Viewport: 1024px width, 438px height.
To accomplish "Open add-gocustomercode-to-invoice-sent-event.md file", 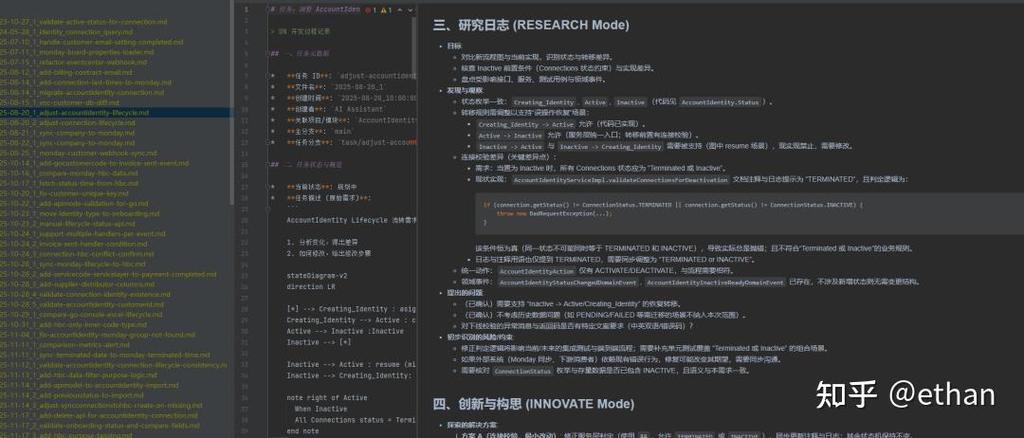I will point(94,163).
